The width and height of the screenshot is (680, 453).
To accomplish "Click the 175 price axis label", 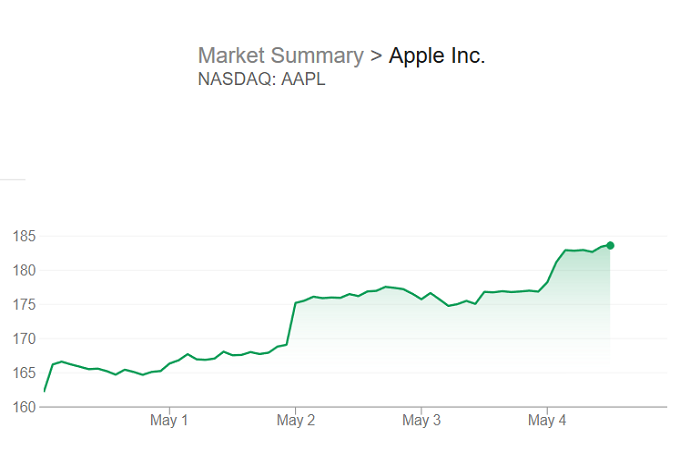I will coord(24,304).
